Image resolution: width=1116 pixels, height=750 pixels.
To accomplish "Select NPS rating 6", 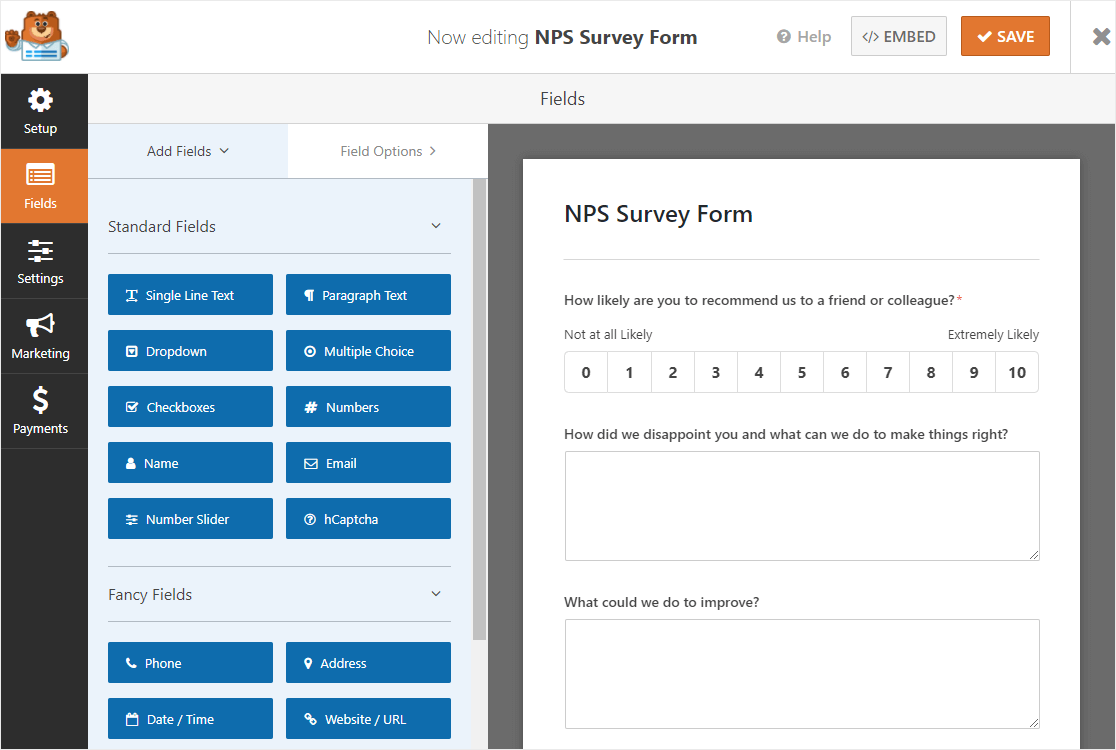I will click(x=845, y=372).
